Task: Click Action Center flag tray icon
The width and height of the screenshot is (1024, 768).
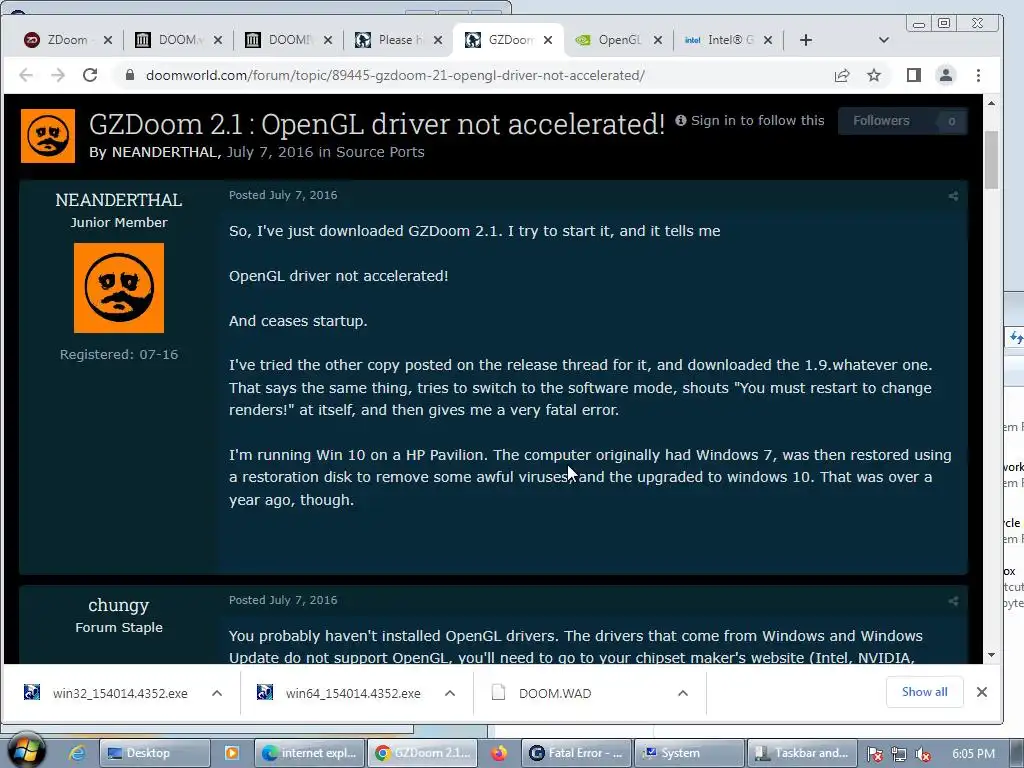Action: point(874,754)
